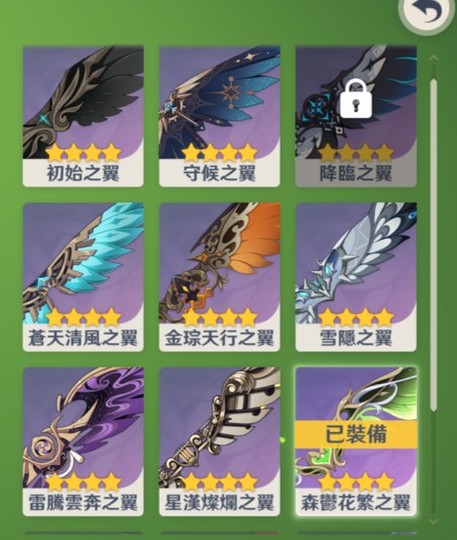This screenshot has width=457, height=540.
Task: Click the 已裝備 equipped banner
Action: coord(356,434)
